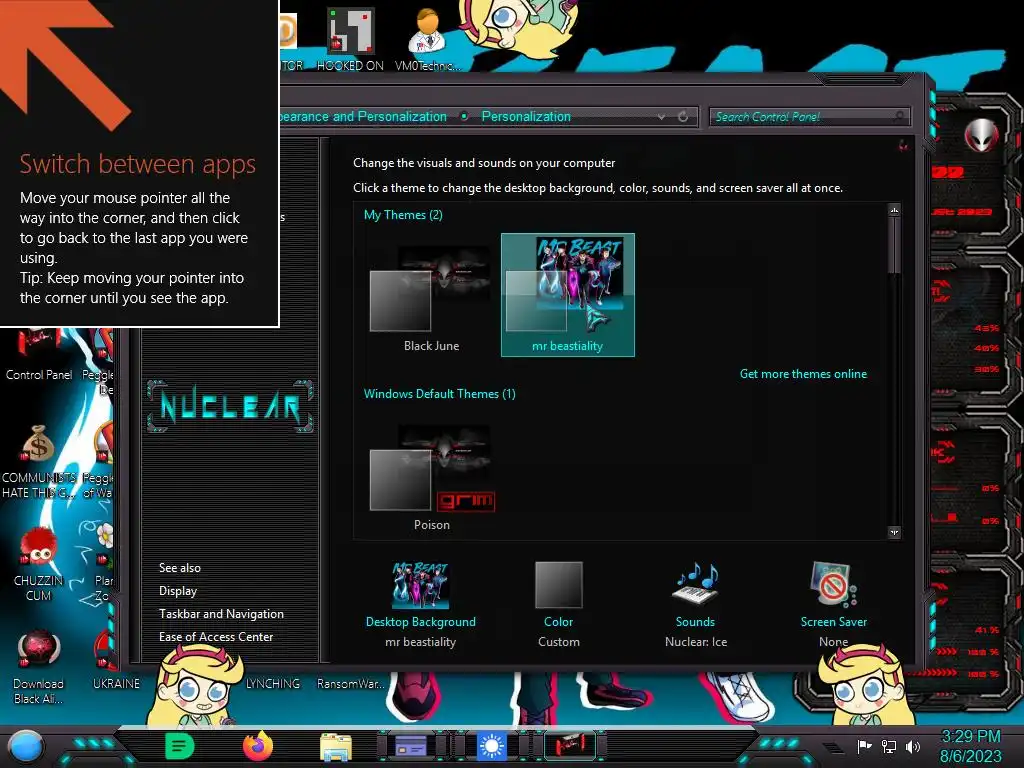Open the Desktop Background settings icon
This screenshot has height=768, width=1024.
(x=421, y=585)
